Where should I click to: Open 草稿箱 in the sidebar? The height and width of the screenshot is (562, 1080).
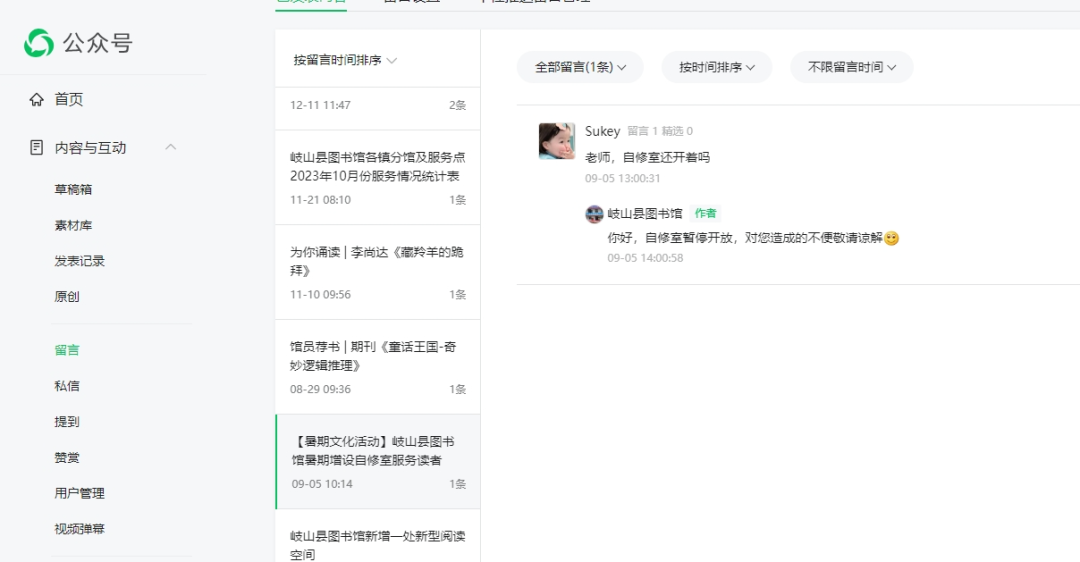coord(73,189)
